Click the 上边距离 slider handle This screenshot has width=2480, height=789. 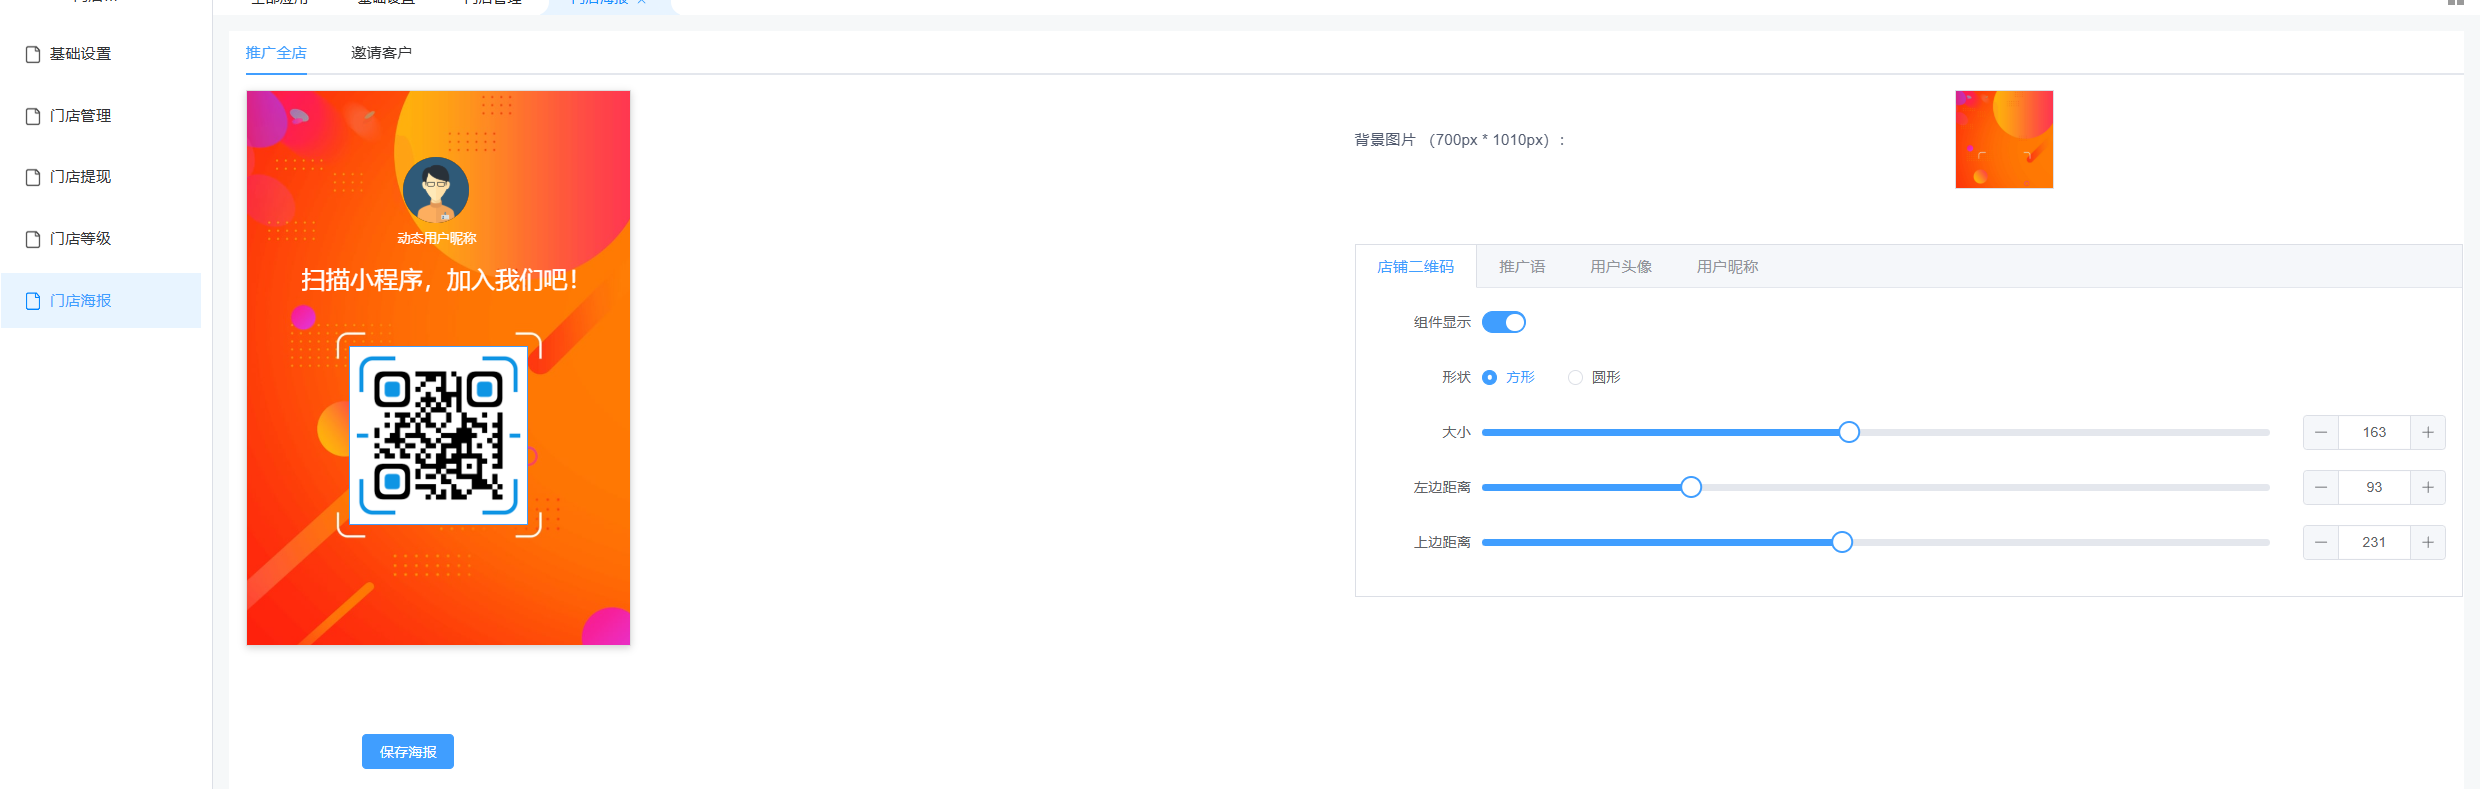coord(1842,542)
